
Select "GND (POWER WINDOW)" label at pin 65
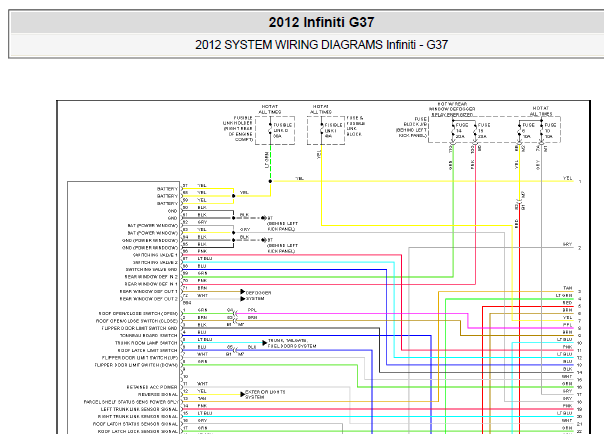(150, 248)
